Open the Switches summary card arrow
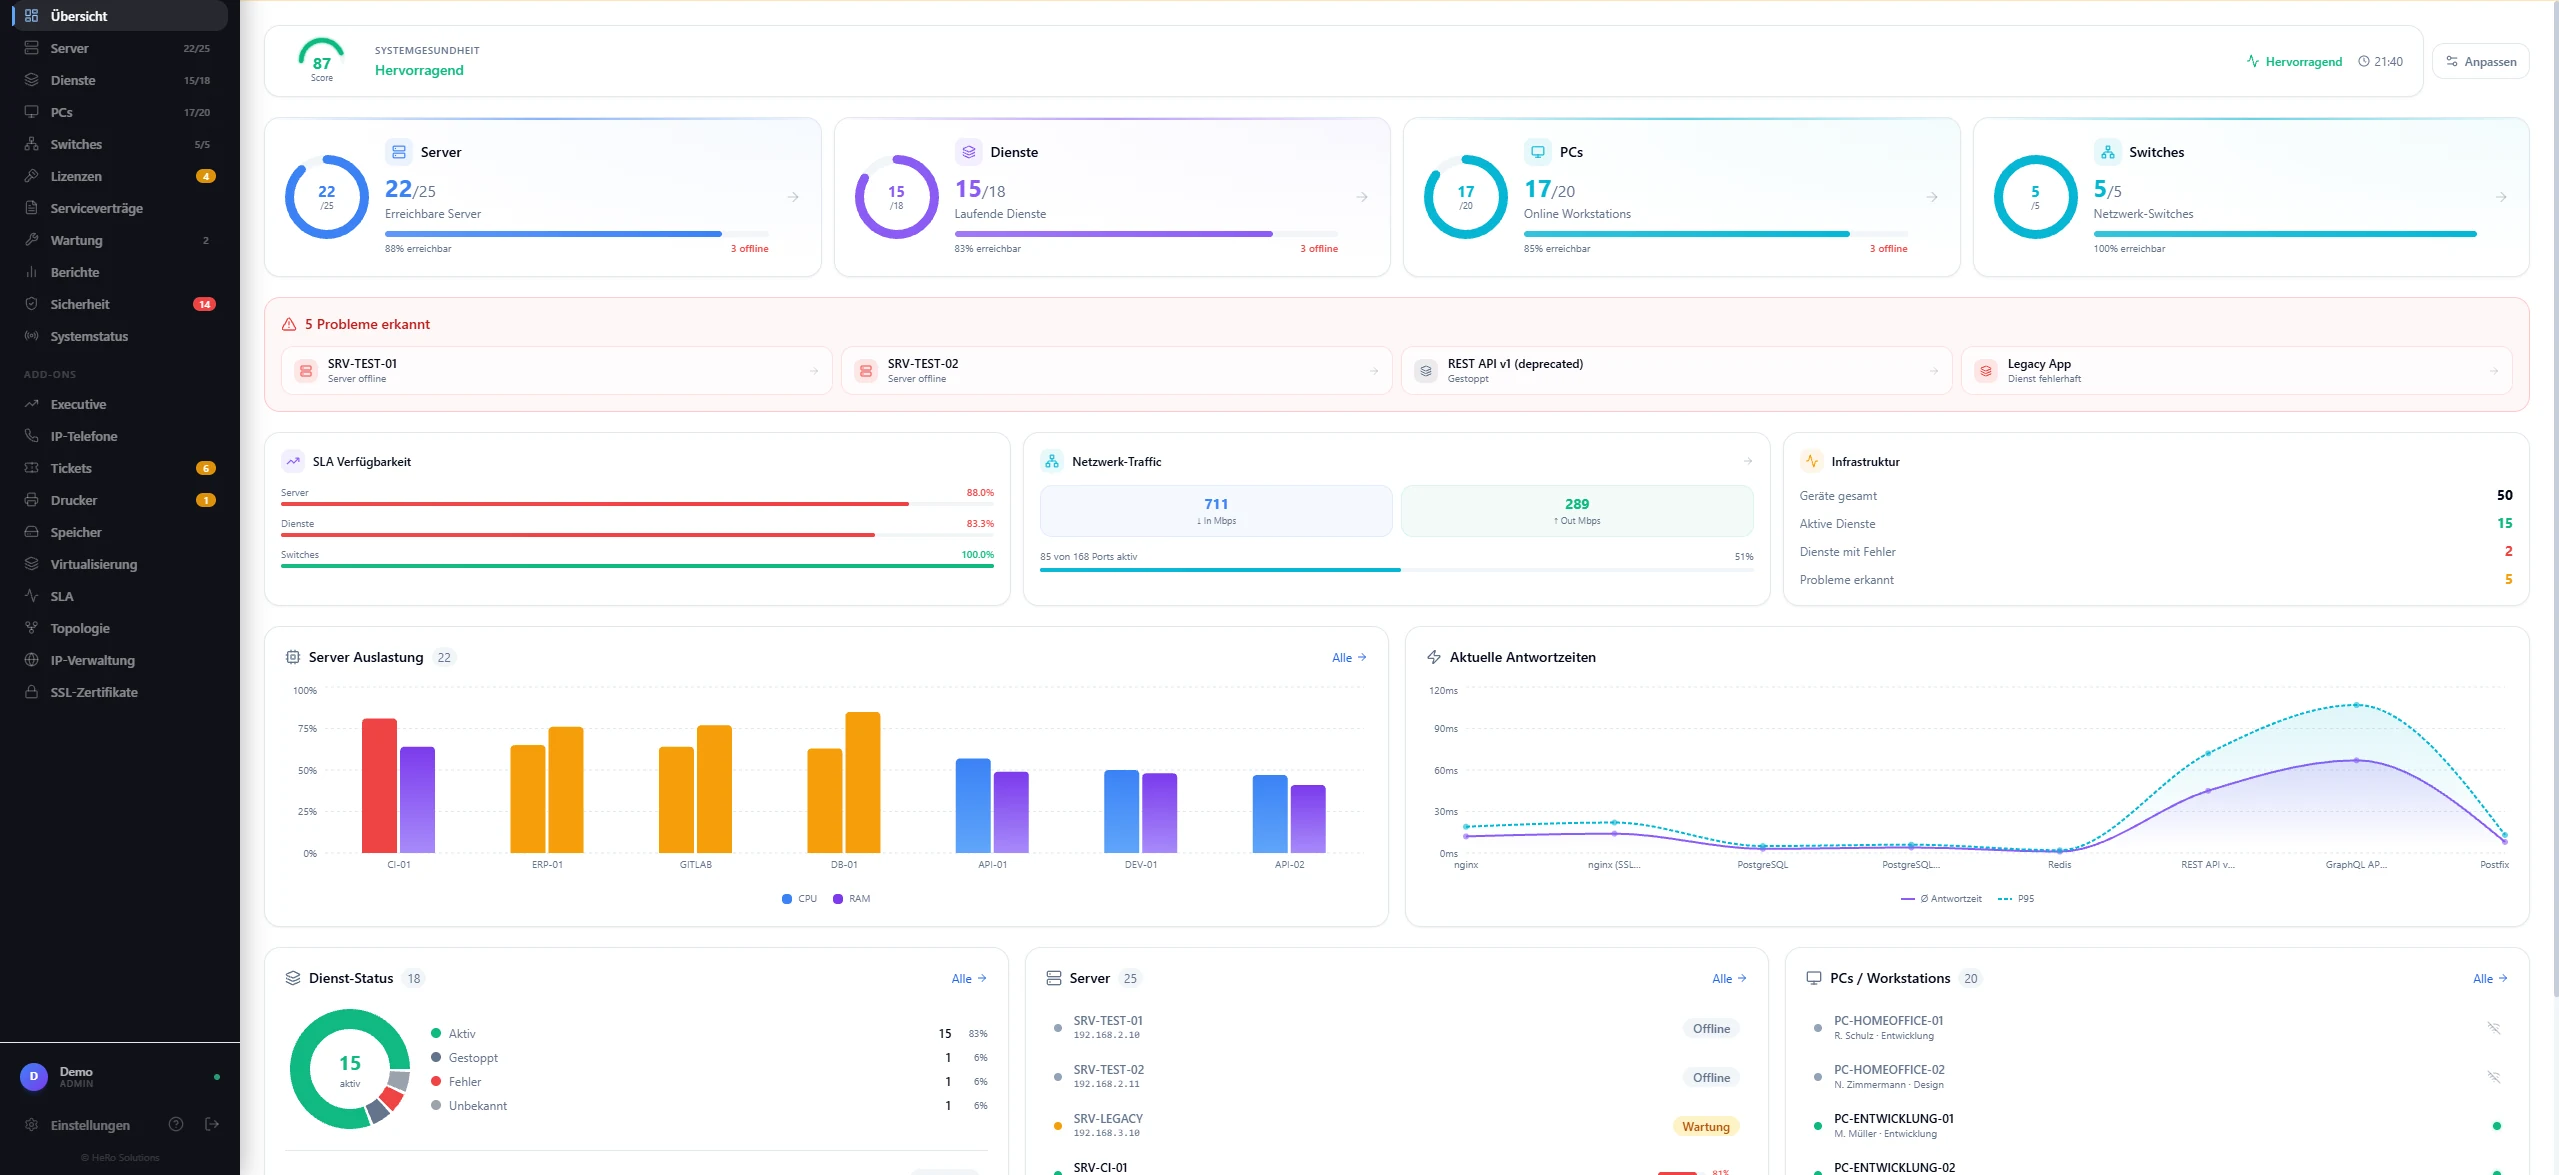 pyautogui.click(x=2501, y=197)
